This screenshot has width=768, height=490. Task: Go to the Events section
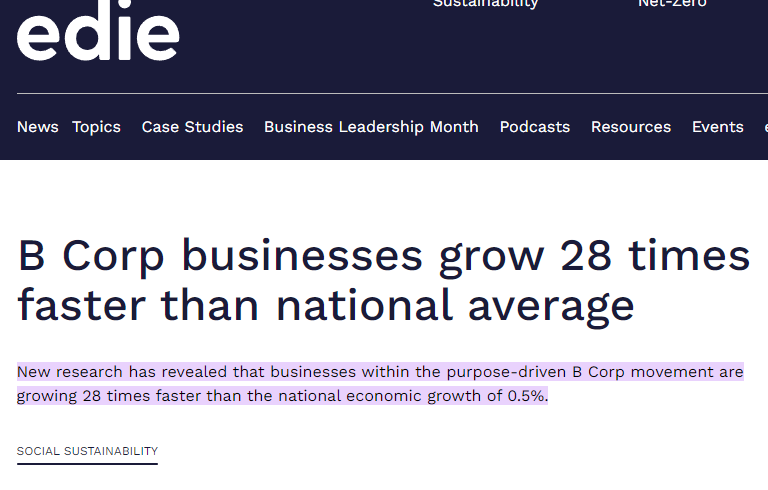[x=717, y=127]
